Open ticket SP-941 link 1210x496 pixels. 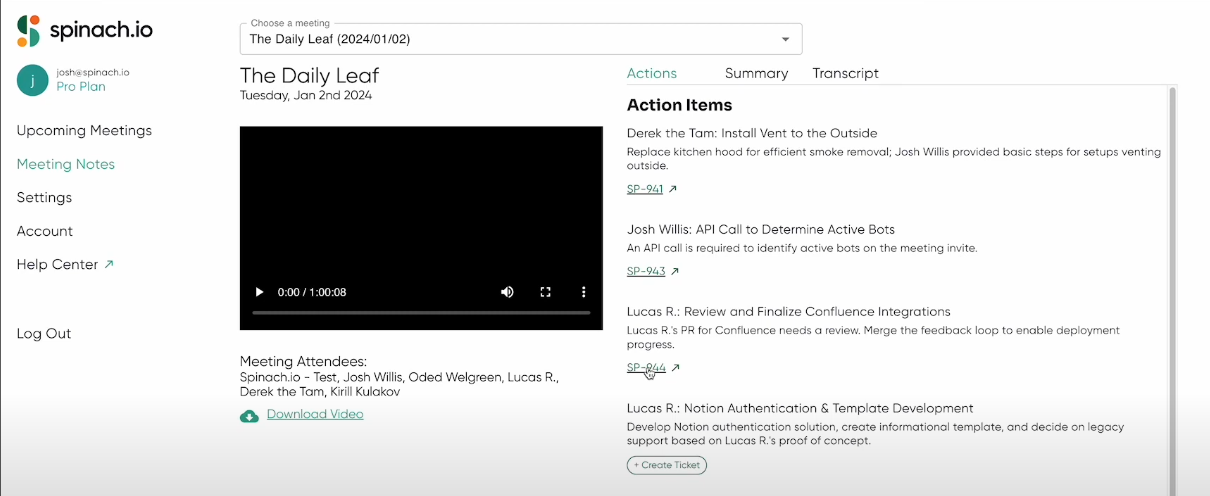(x=645, y=189)
